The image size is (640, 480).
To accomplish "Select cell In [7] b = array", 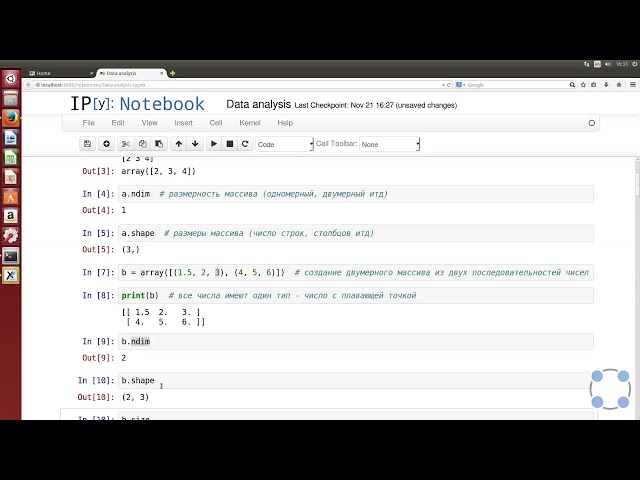I will (356, 272).
